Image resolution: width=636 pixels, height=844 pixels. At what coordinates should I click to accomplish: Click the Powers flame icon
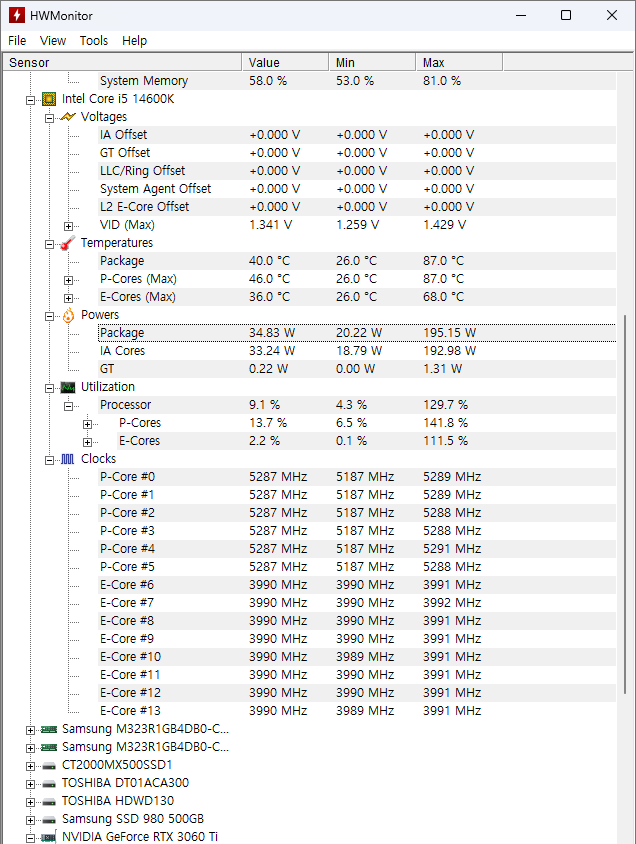point(68,315)
